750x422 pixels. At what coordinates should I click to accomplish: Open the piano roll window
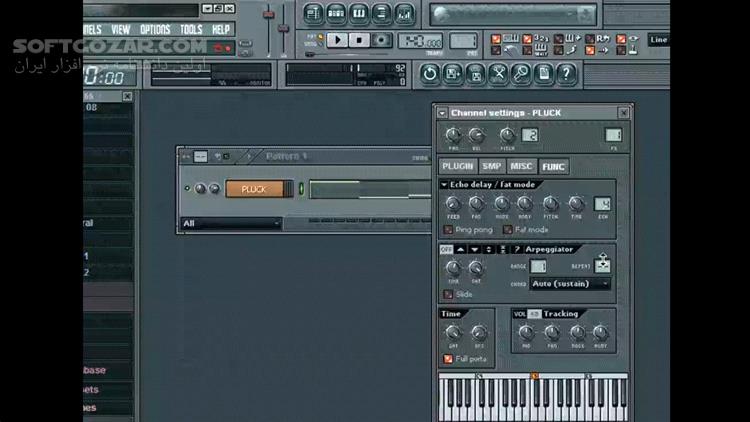[x=359, y=13]
